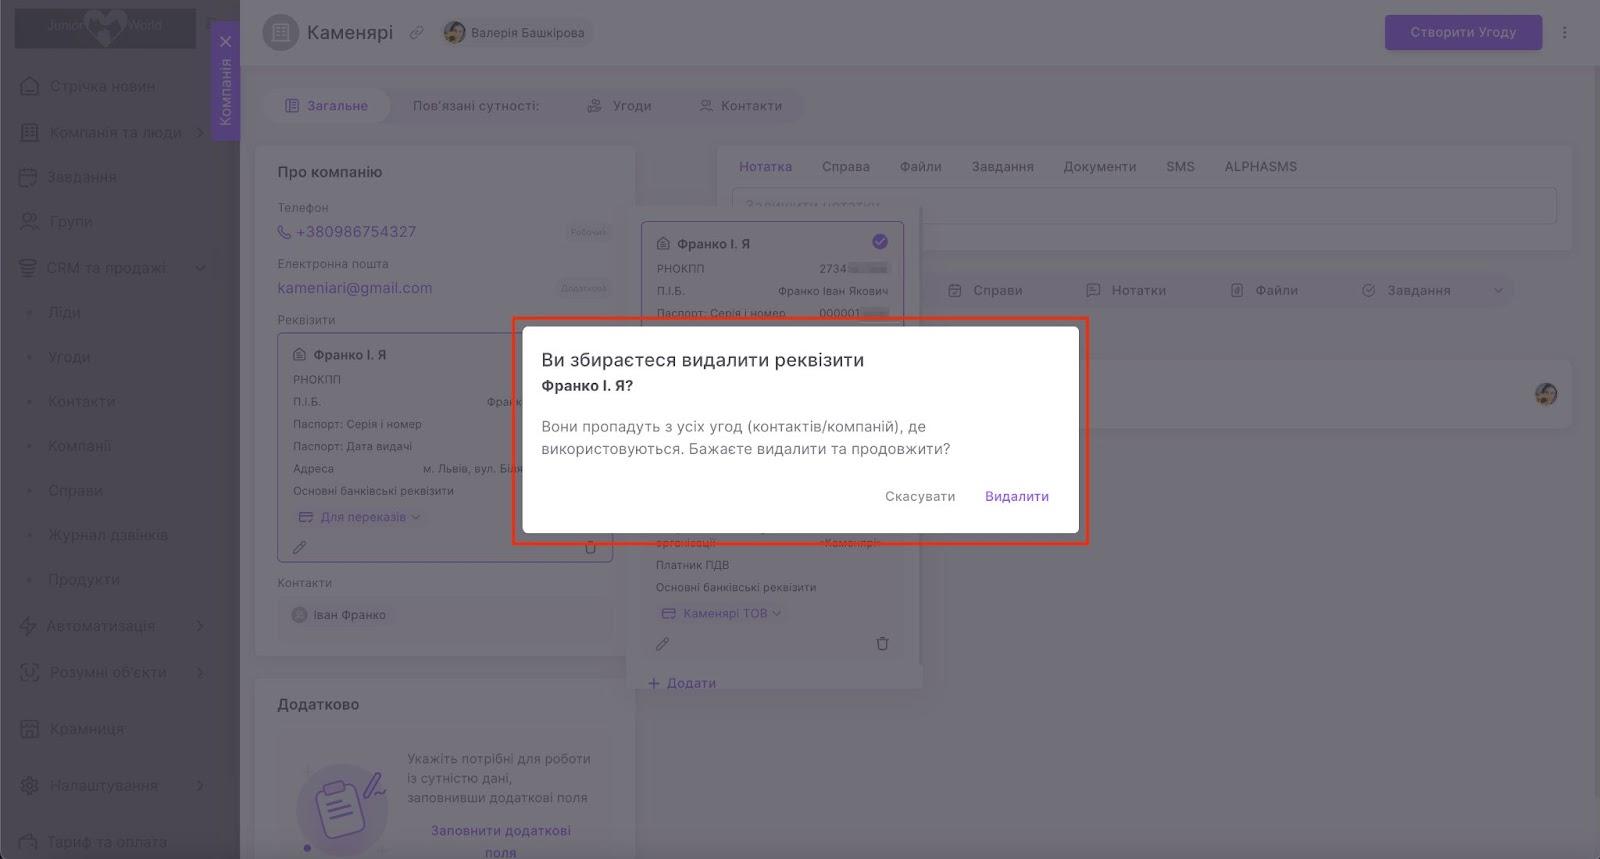Open the Крамниця store icon
The image size is (1600, 859).
[30, 729]
